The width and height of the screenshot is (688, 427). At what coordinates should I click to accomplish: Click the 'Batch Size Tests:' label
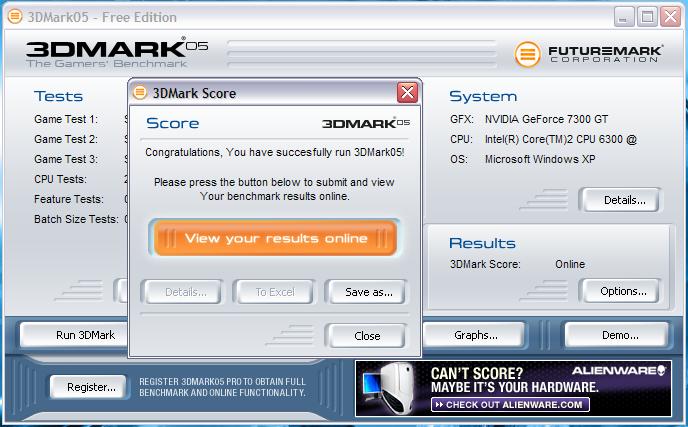click(76, 219)
